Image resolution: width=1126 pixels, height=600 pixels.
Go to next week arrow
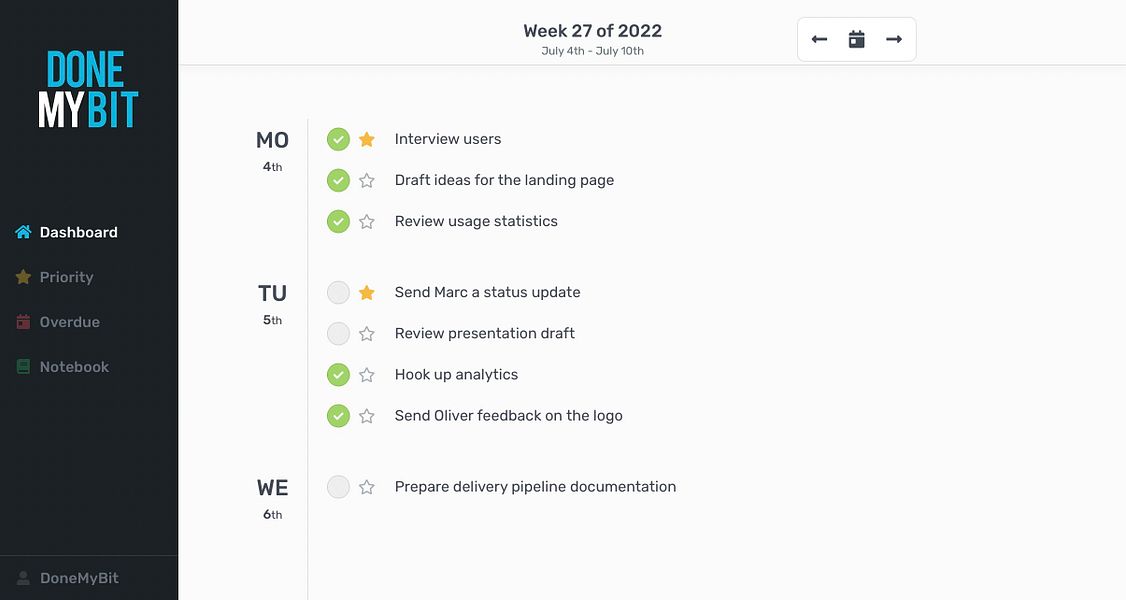coord(894,39)
